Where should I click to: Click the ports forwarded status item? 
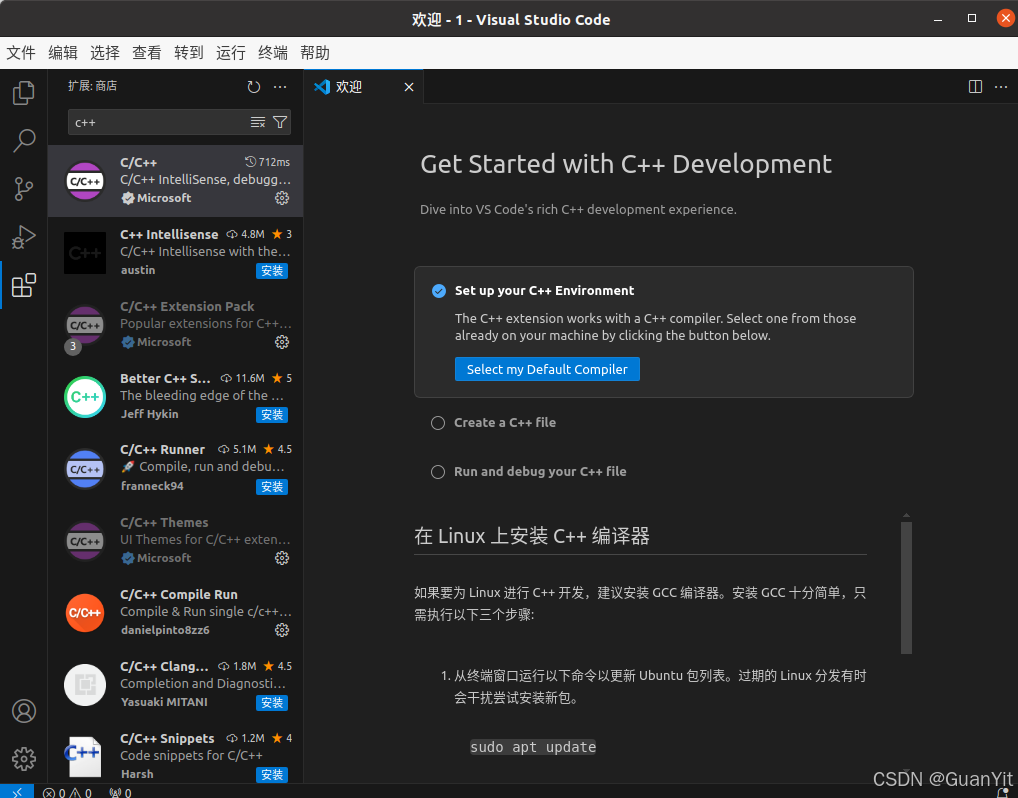(121, 792)
